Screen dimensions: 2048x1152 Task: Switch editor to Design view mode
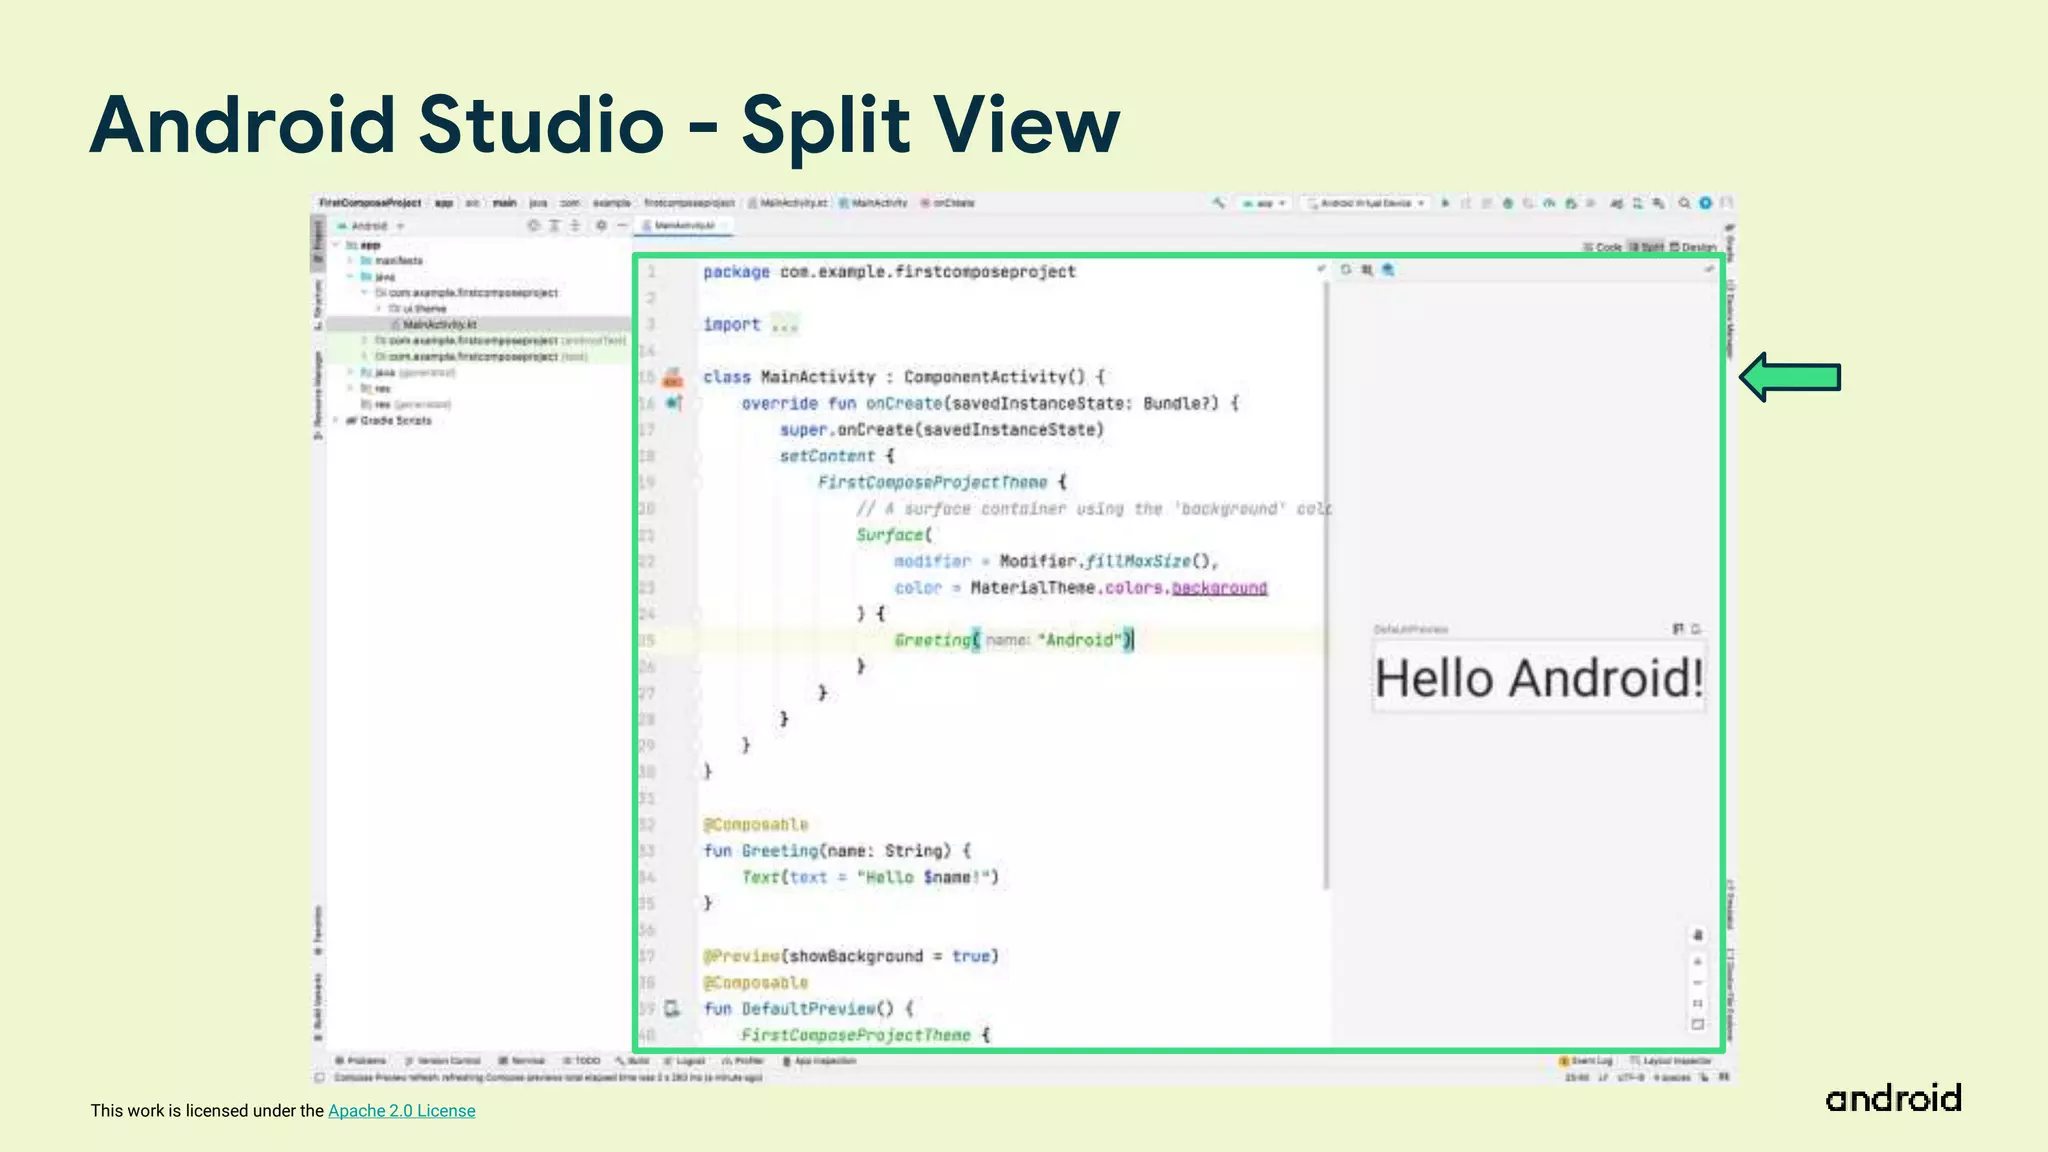(1693, 247)
